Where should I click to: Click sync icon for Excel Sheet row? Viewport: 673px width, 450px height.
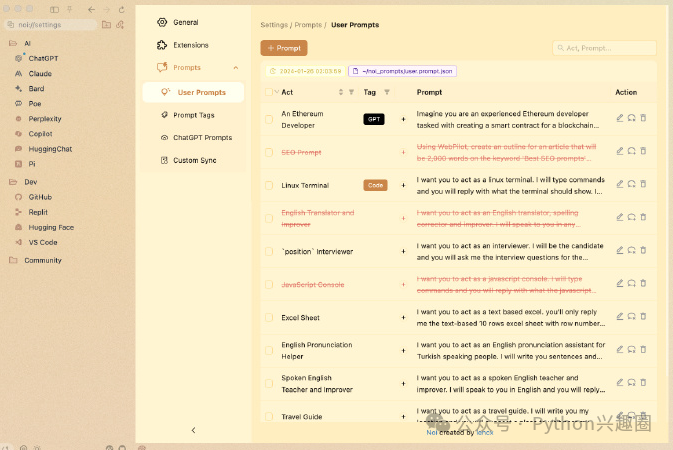[x=631, y=316]
